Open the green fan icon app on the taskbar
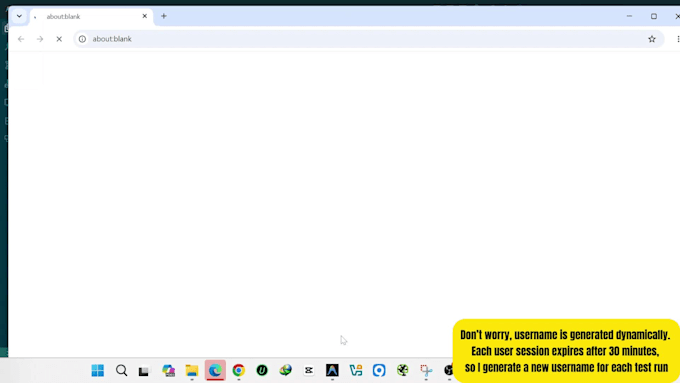Screen dimensions: 680x383 [402, 370]
